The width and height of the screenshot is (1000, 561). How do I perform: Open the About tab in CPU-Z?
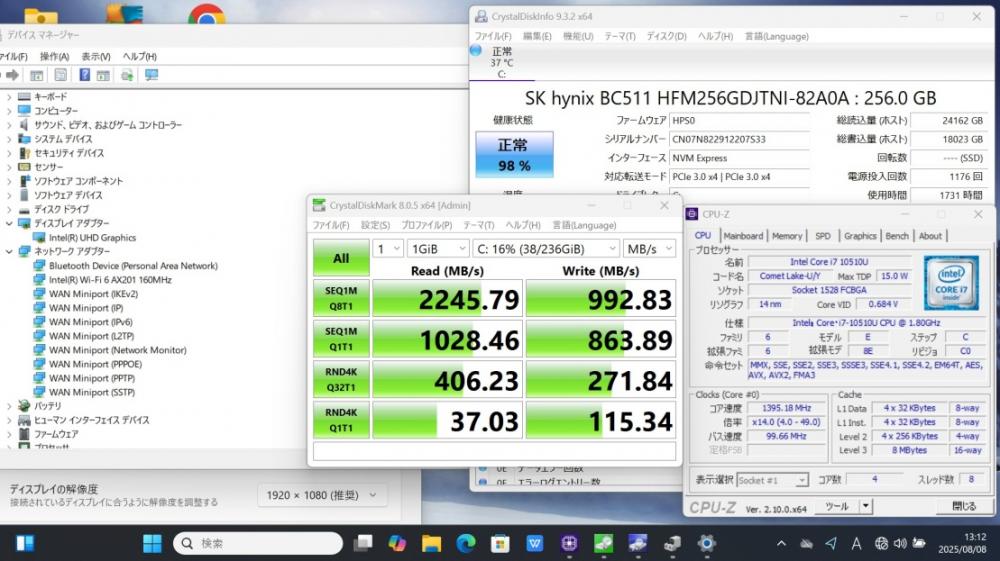pos(930,236)
